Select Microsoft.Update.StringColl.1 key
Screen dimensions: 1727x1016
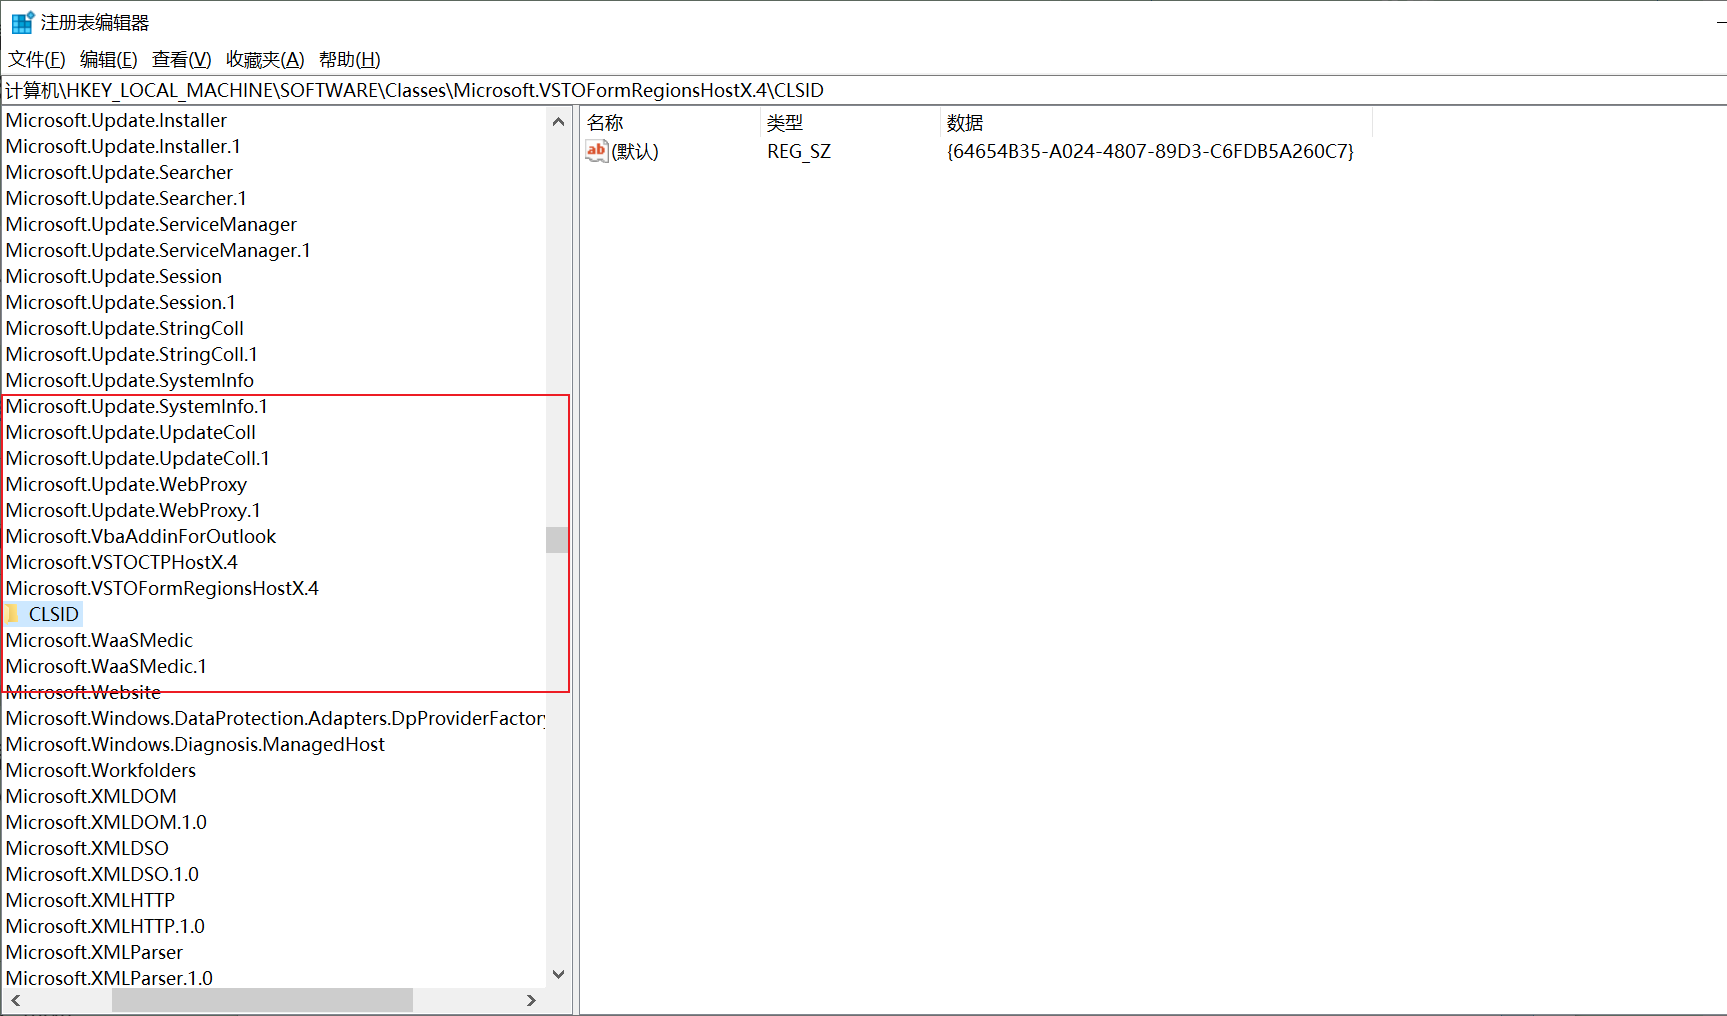pos(132,354)
